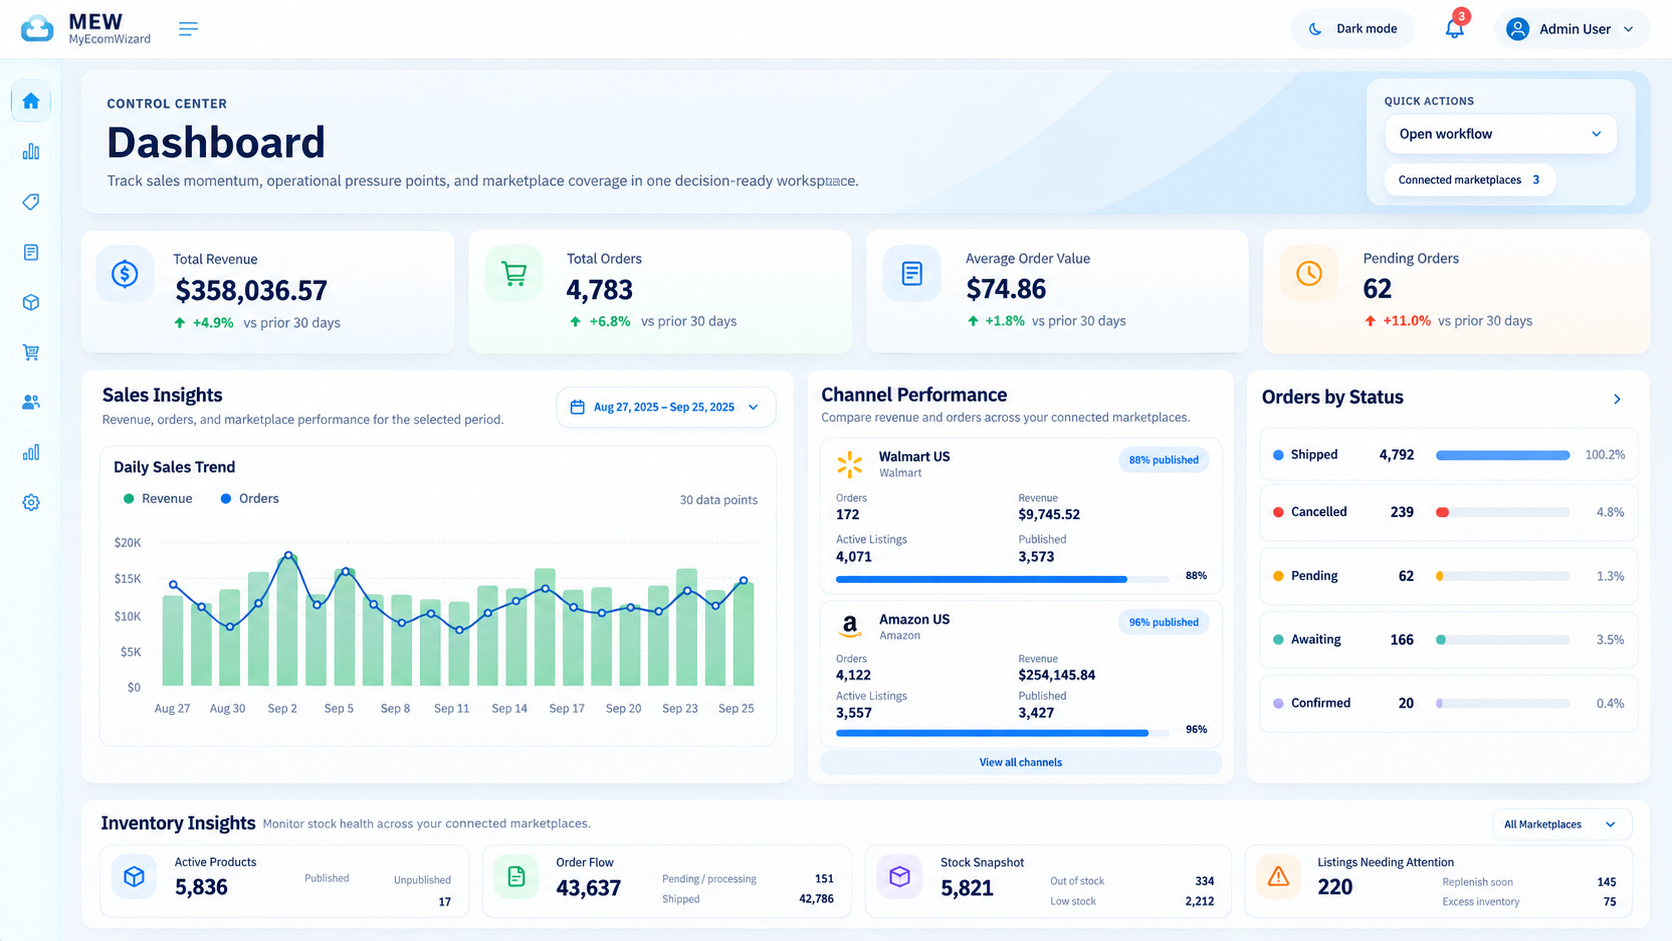Click the Pending Orders clock icon

(1309, 273)
